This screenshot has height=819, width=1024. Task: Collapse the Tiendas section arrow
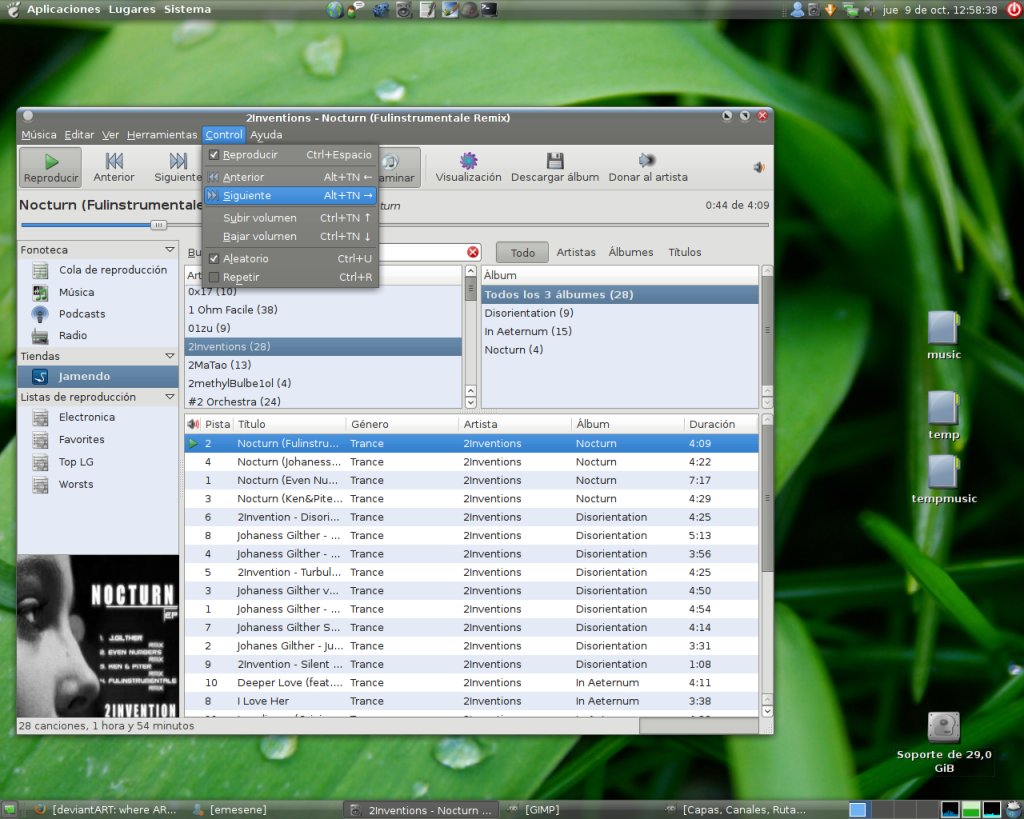[170, 356]
